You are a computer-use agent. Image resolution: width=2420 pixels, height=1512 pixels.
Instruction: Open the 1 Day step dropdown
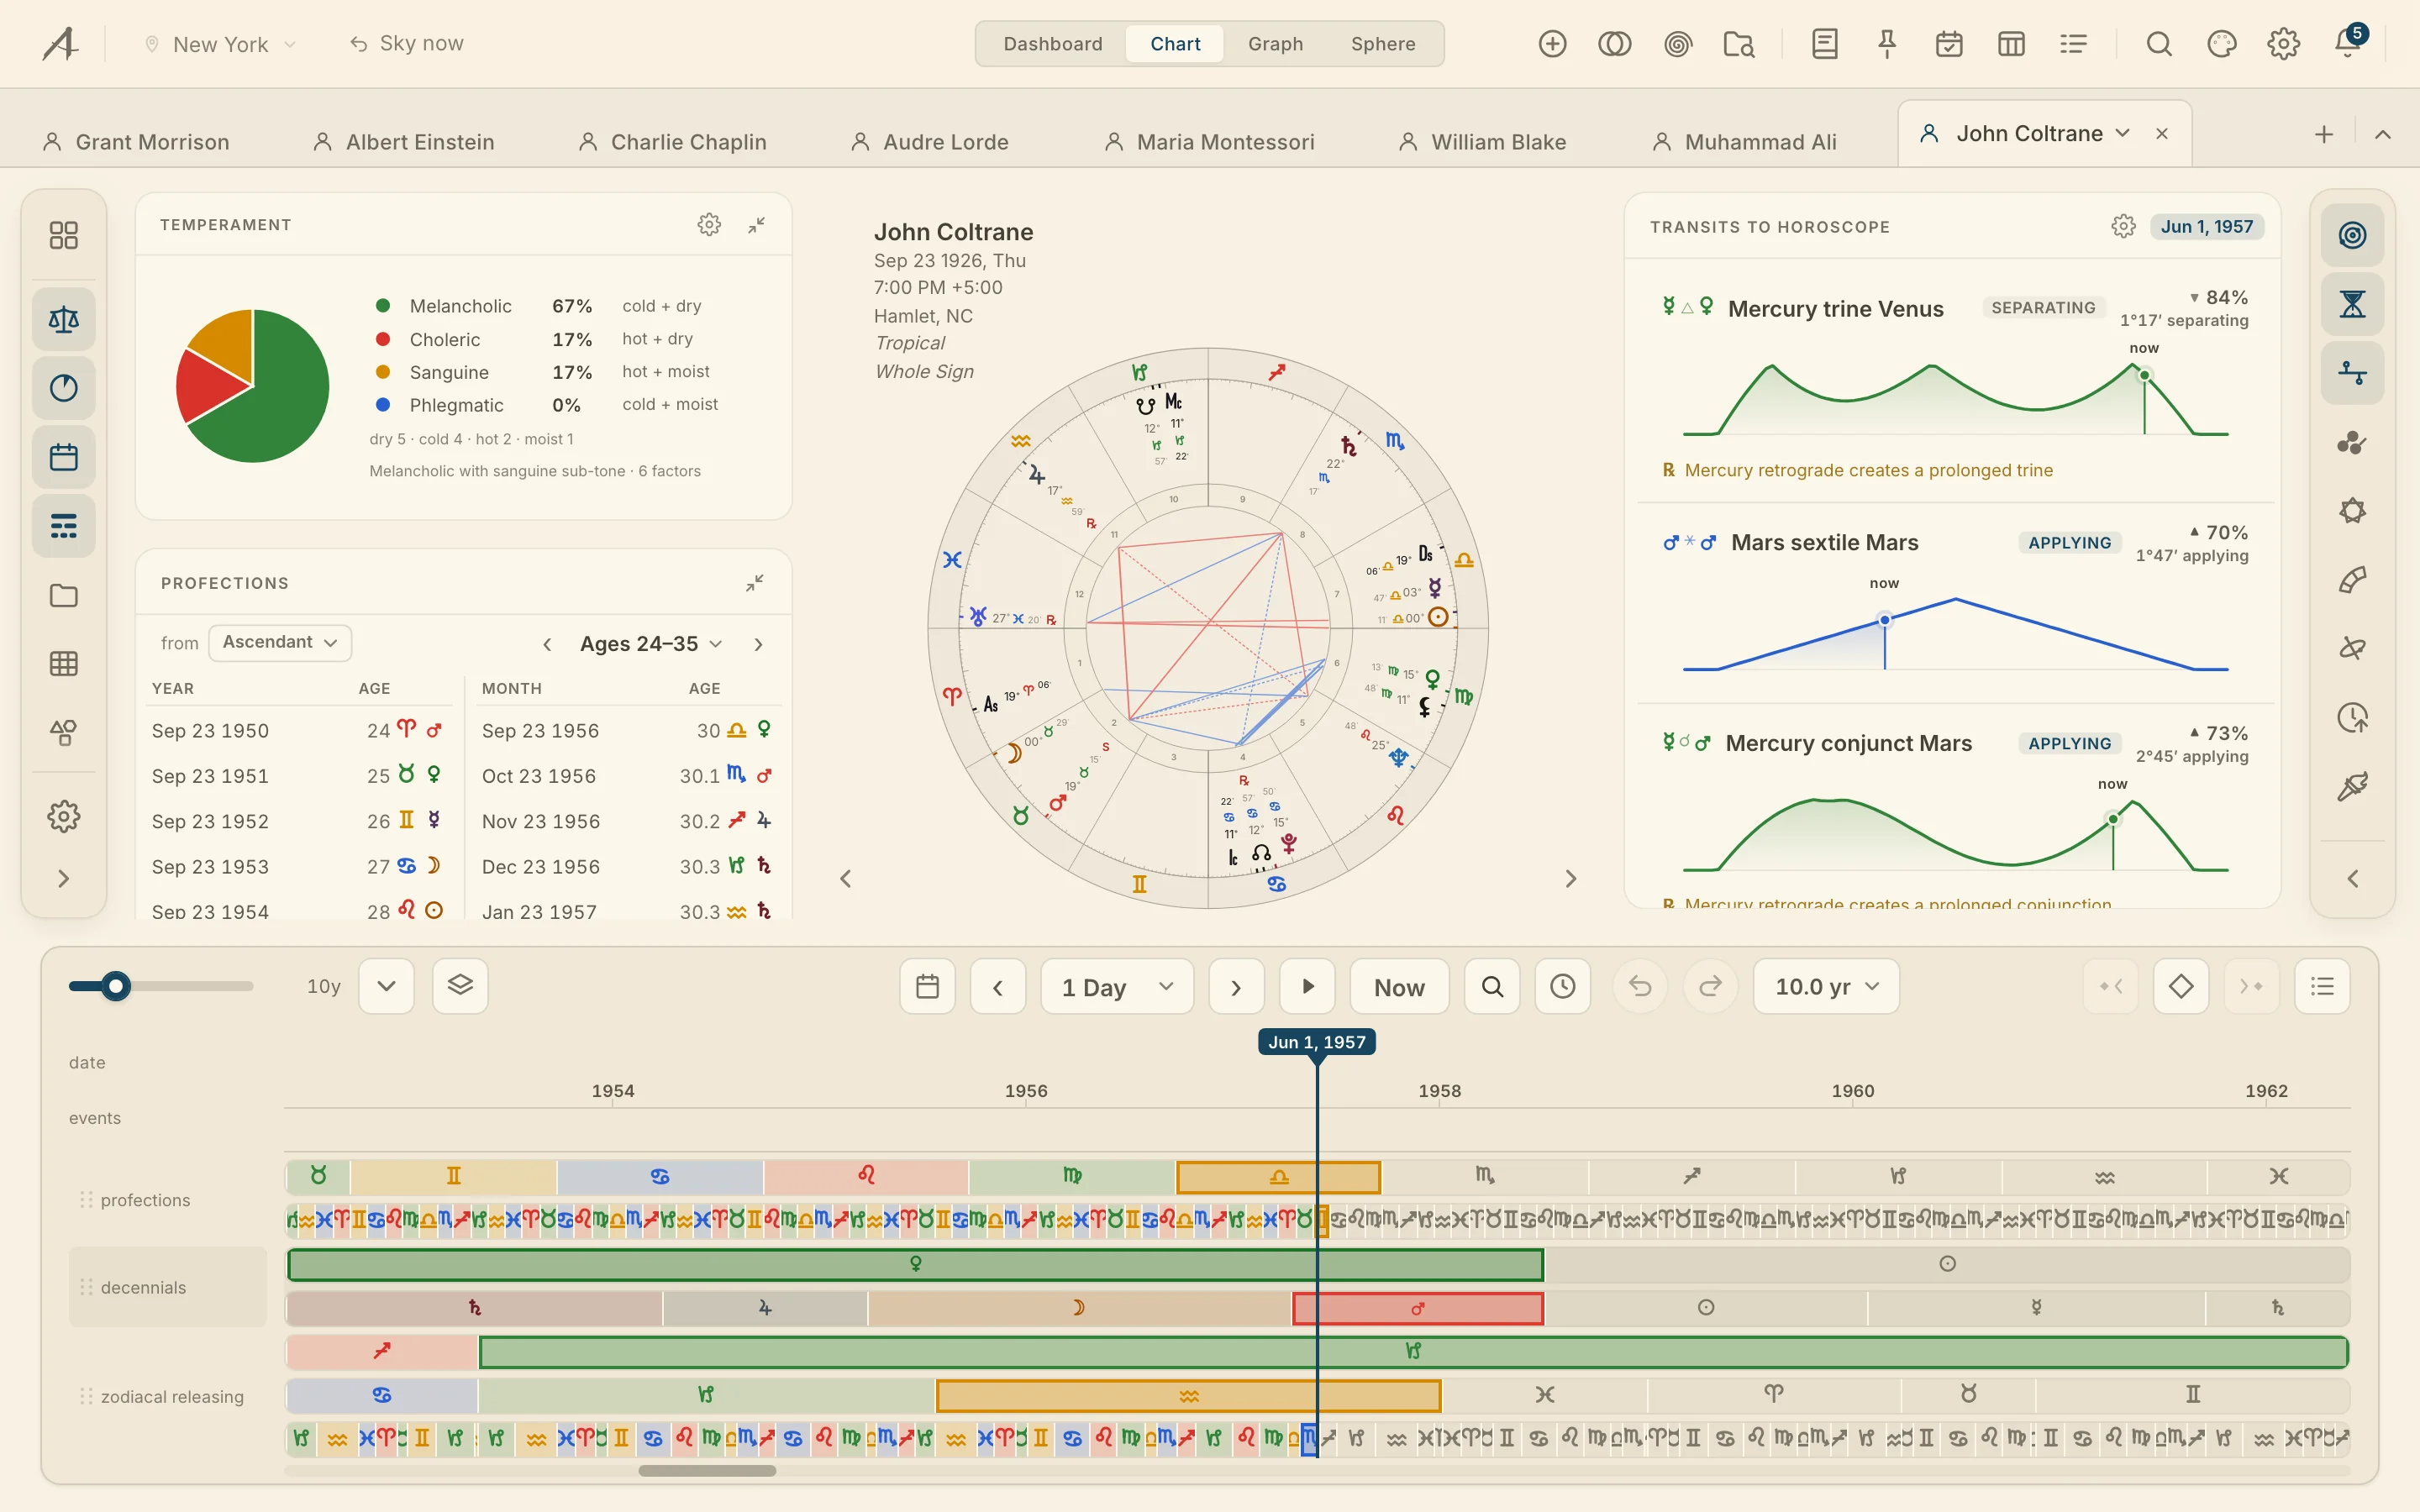coord(1117,987)
